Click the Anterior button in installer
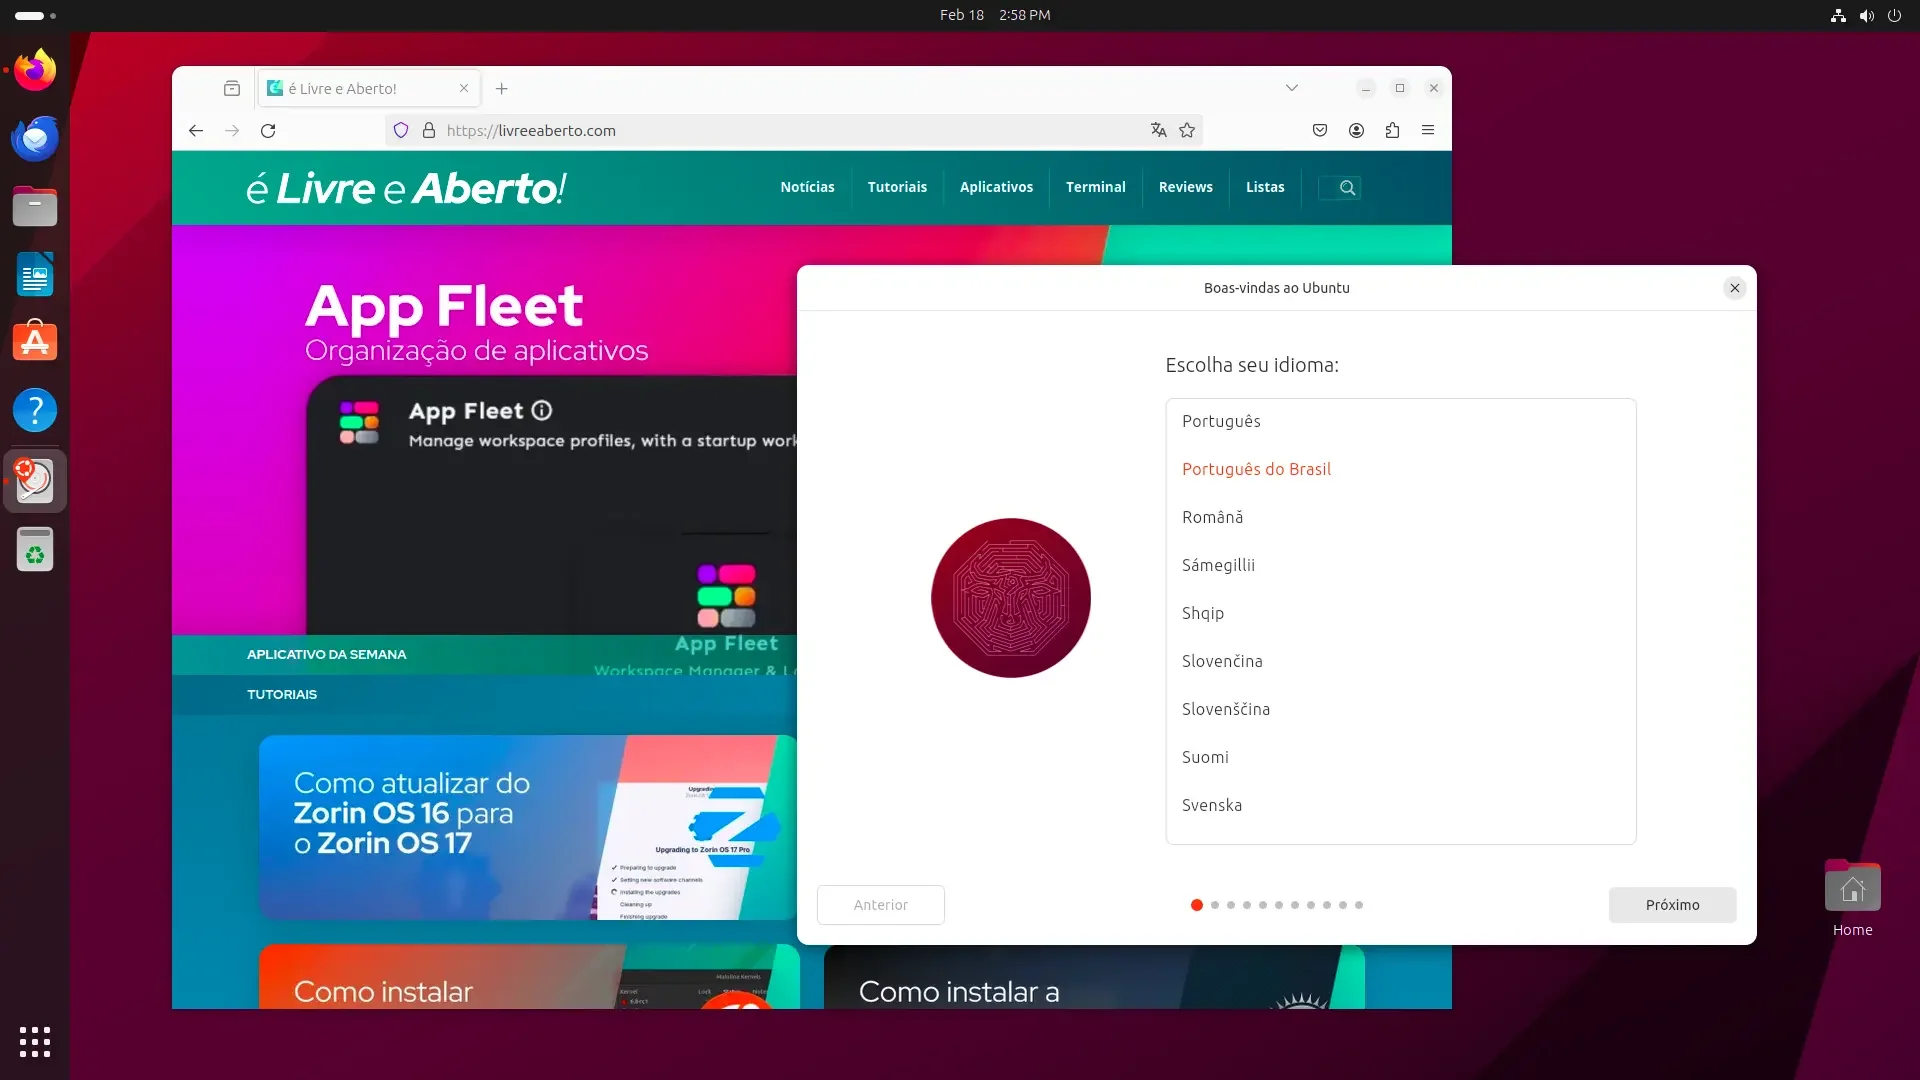 point(880,905)
